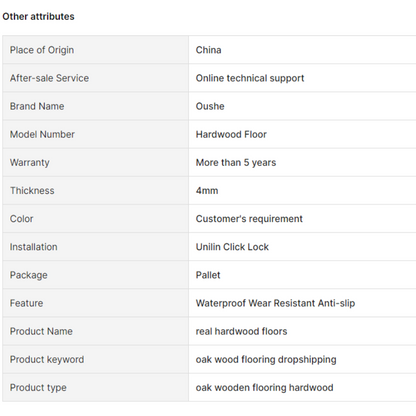416x416 pixels.
Task: Select the Model Number label
Action: [42, 134]
